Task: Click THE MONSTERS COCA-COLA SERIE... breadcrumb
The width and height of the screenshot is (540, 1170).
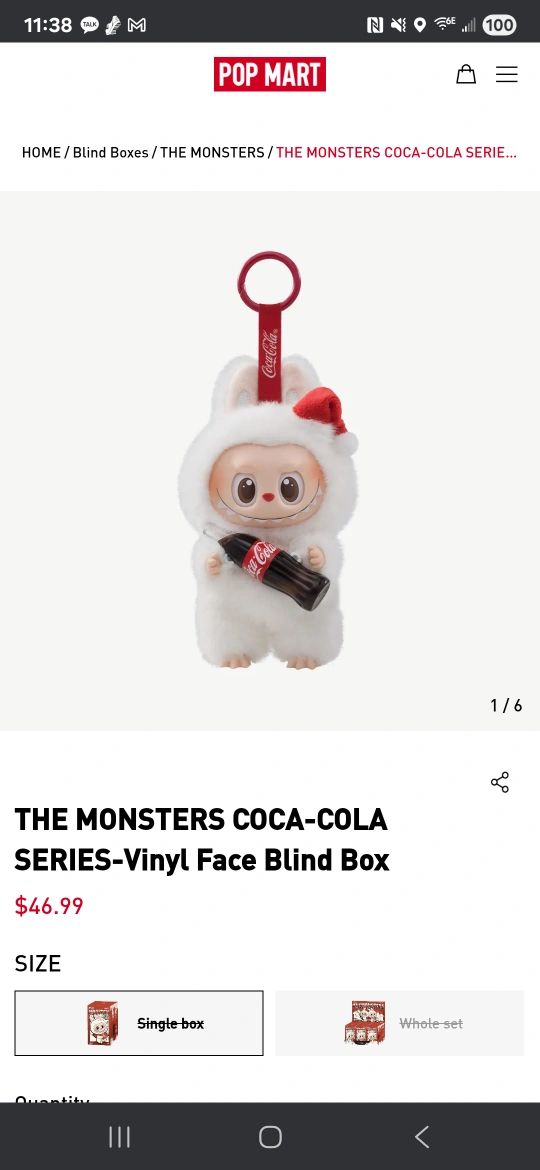Action: click(x=396, y=152)
